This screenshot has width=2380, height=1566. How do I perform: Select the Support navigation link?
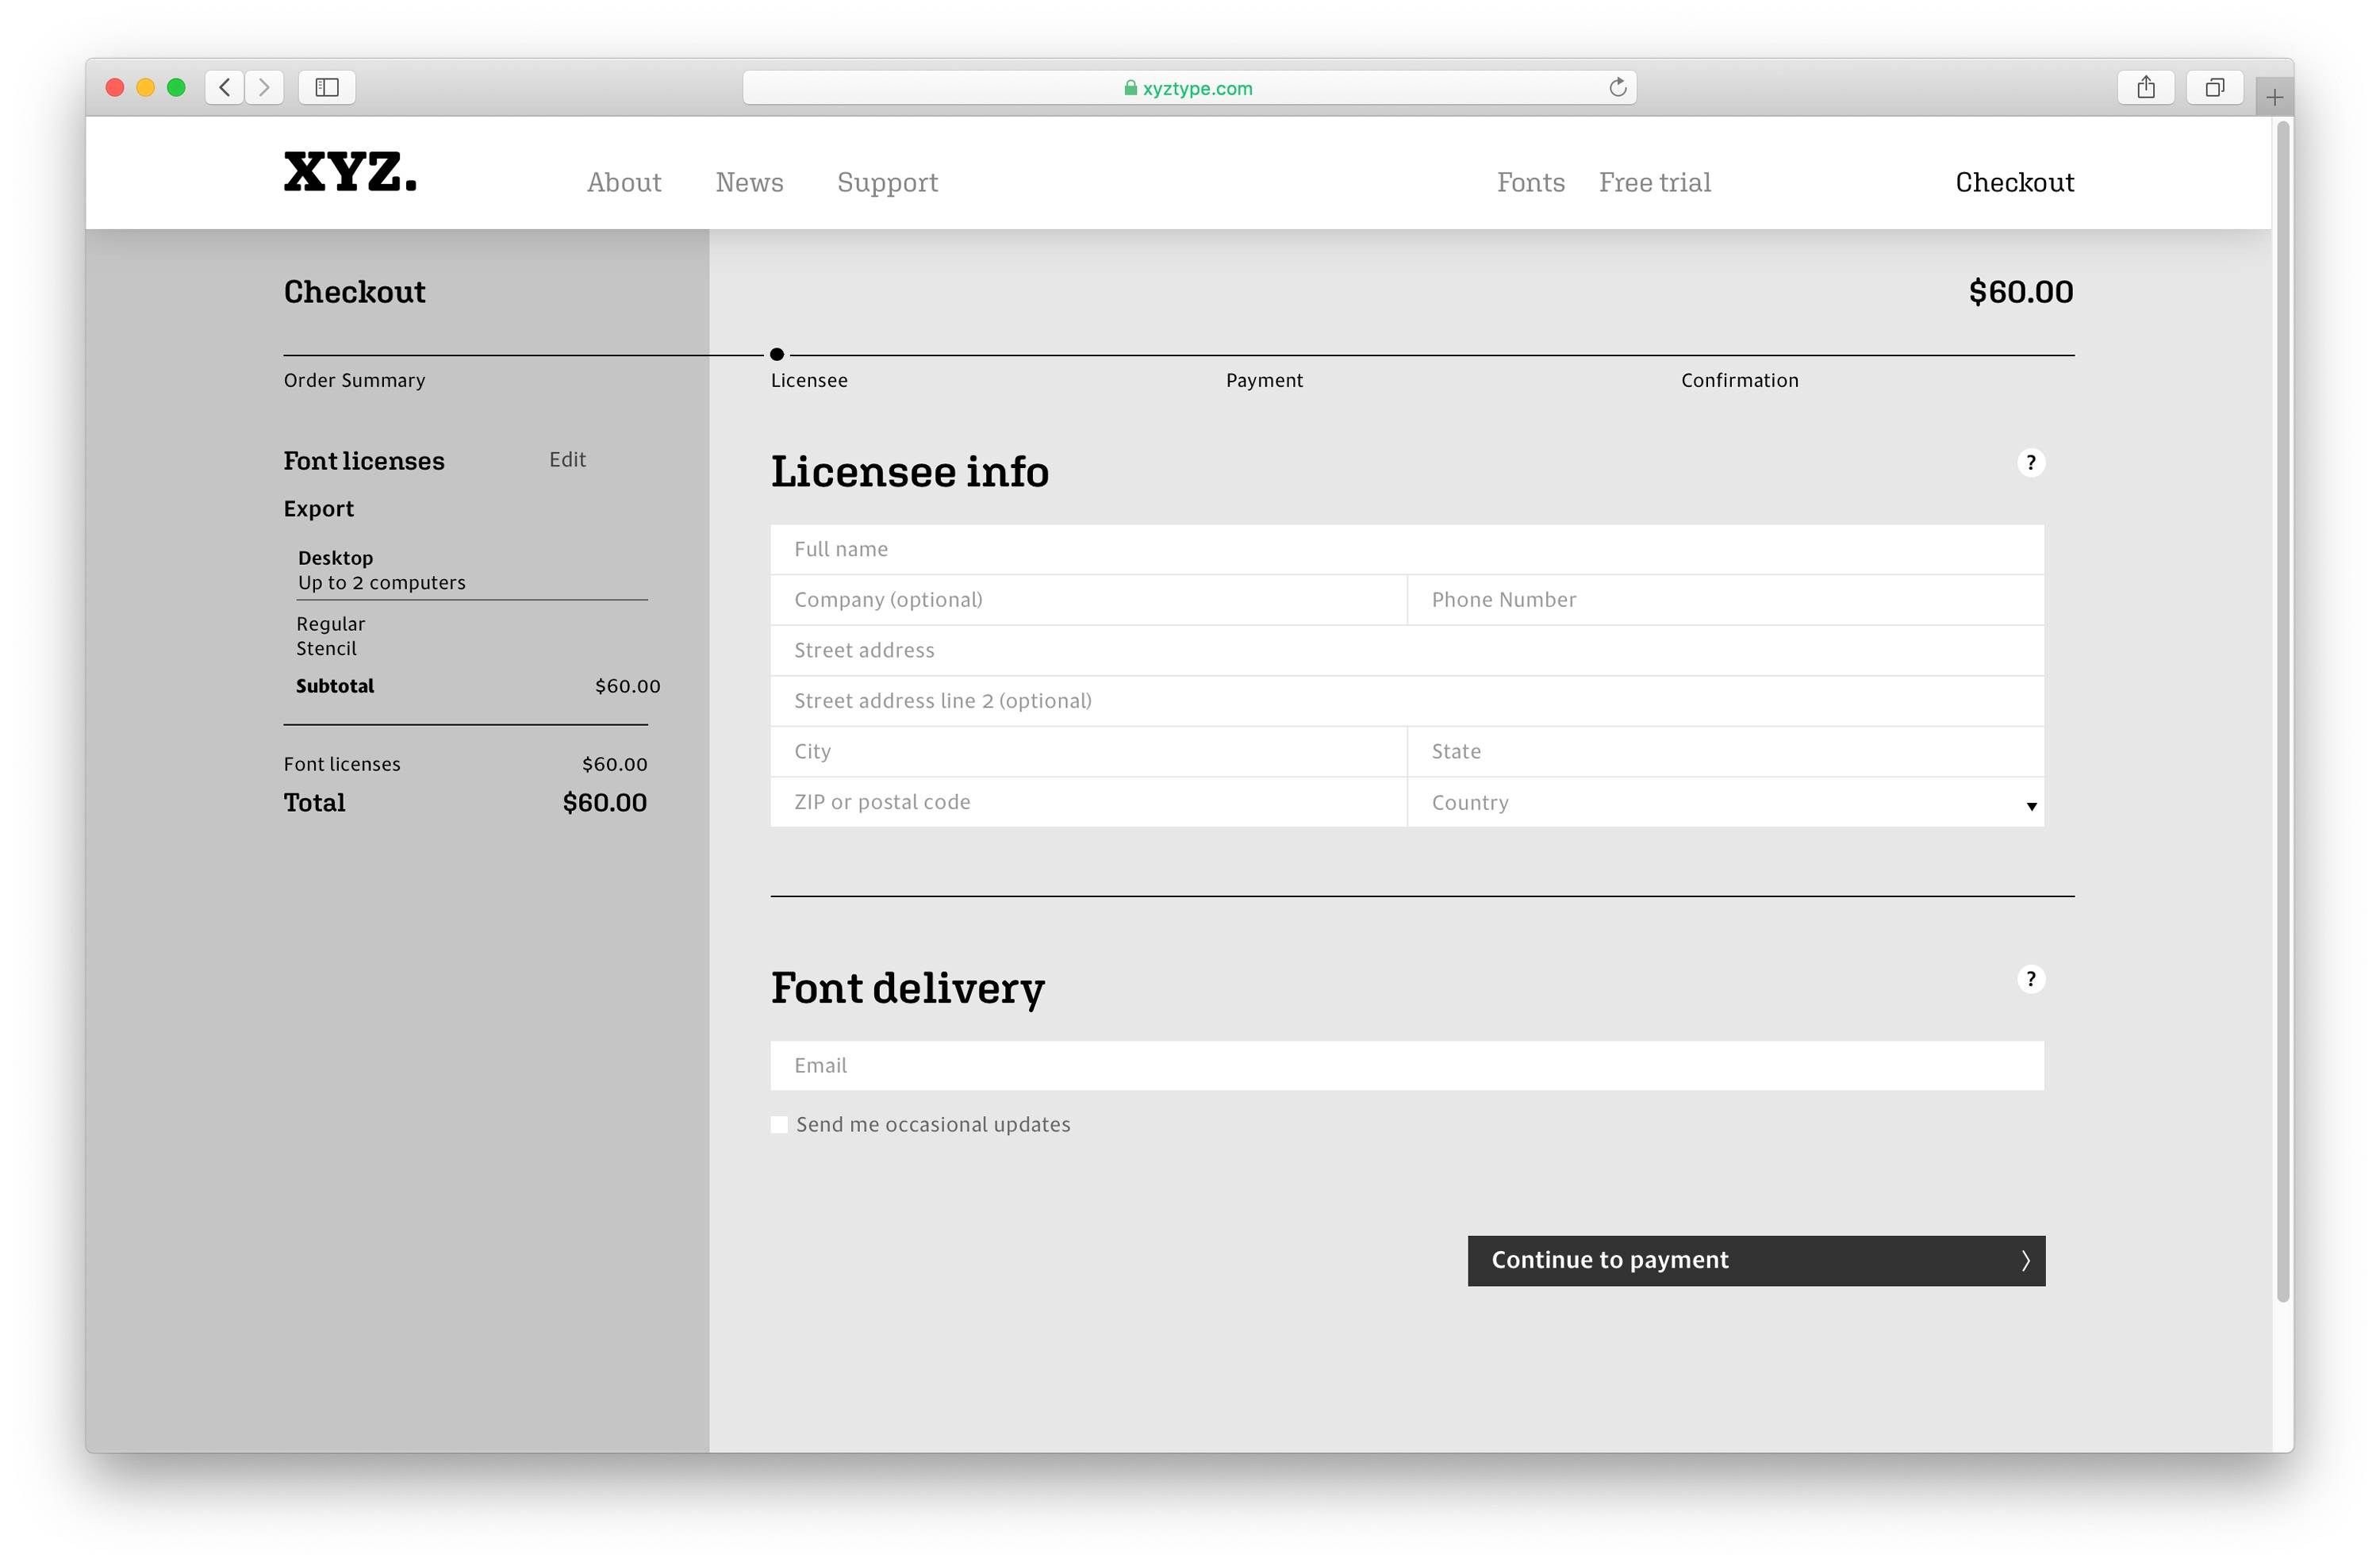(887, 182)
